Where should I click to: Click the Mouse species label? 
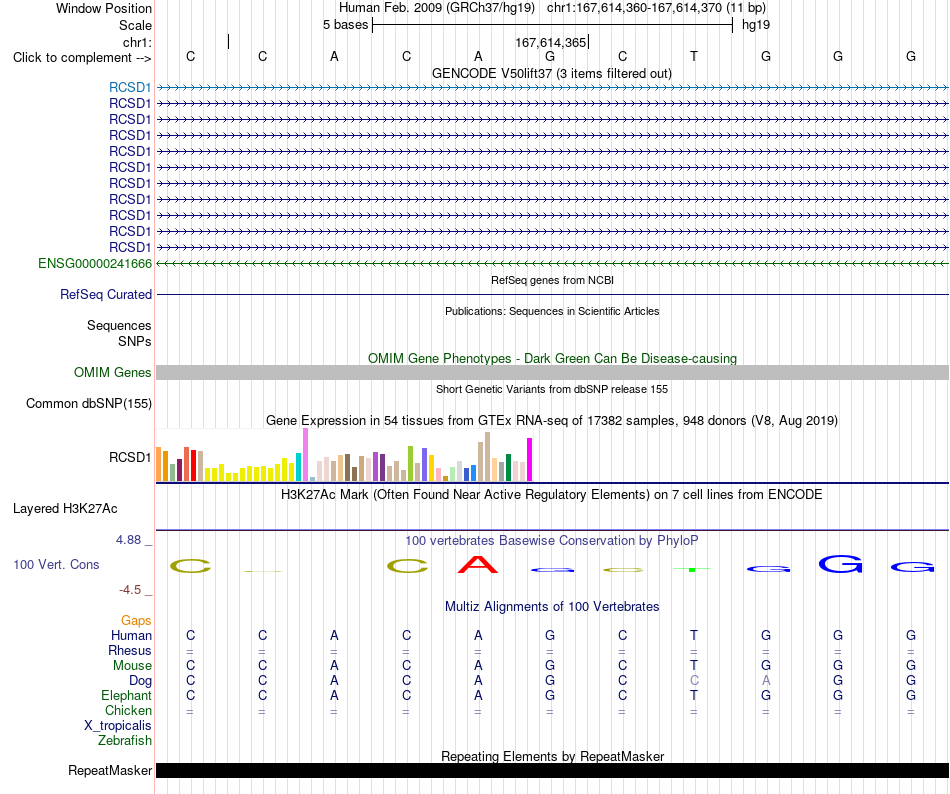click(x=132, y=666)
